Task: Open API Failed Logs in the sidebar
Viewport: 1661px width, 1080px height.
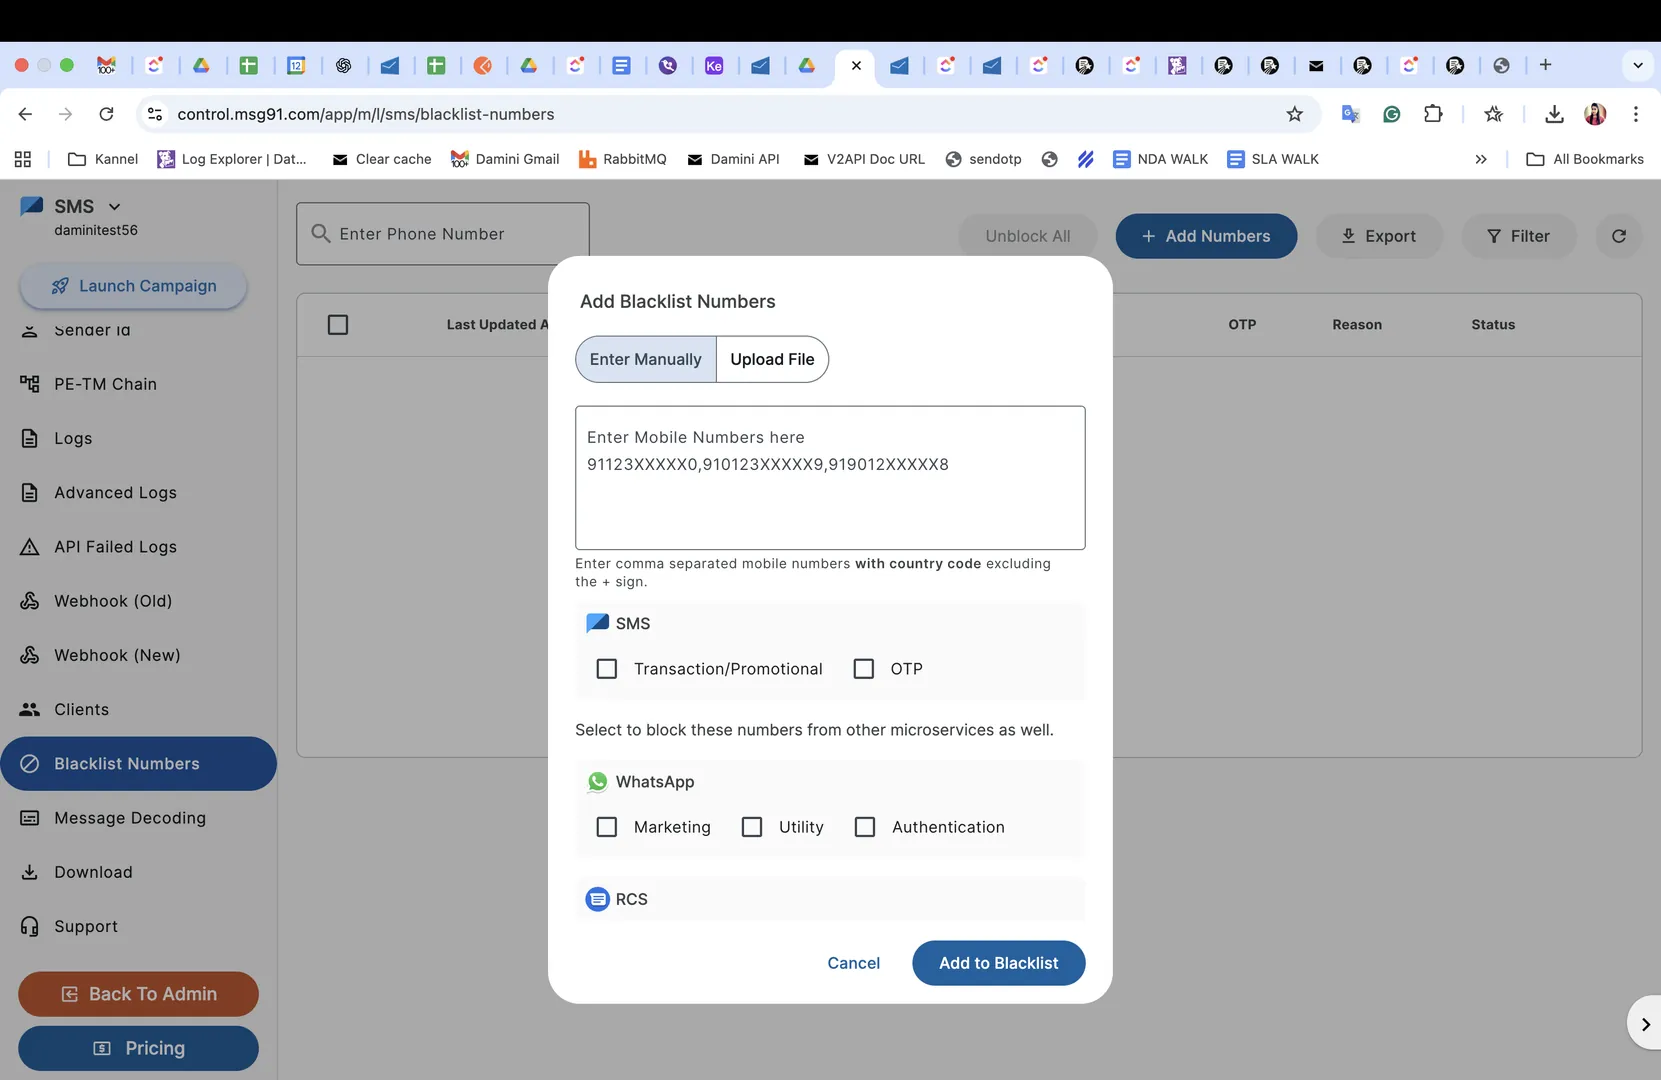Action: click(138, 547)
